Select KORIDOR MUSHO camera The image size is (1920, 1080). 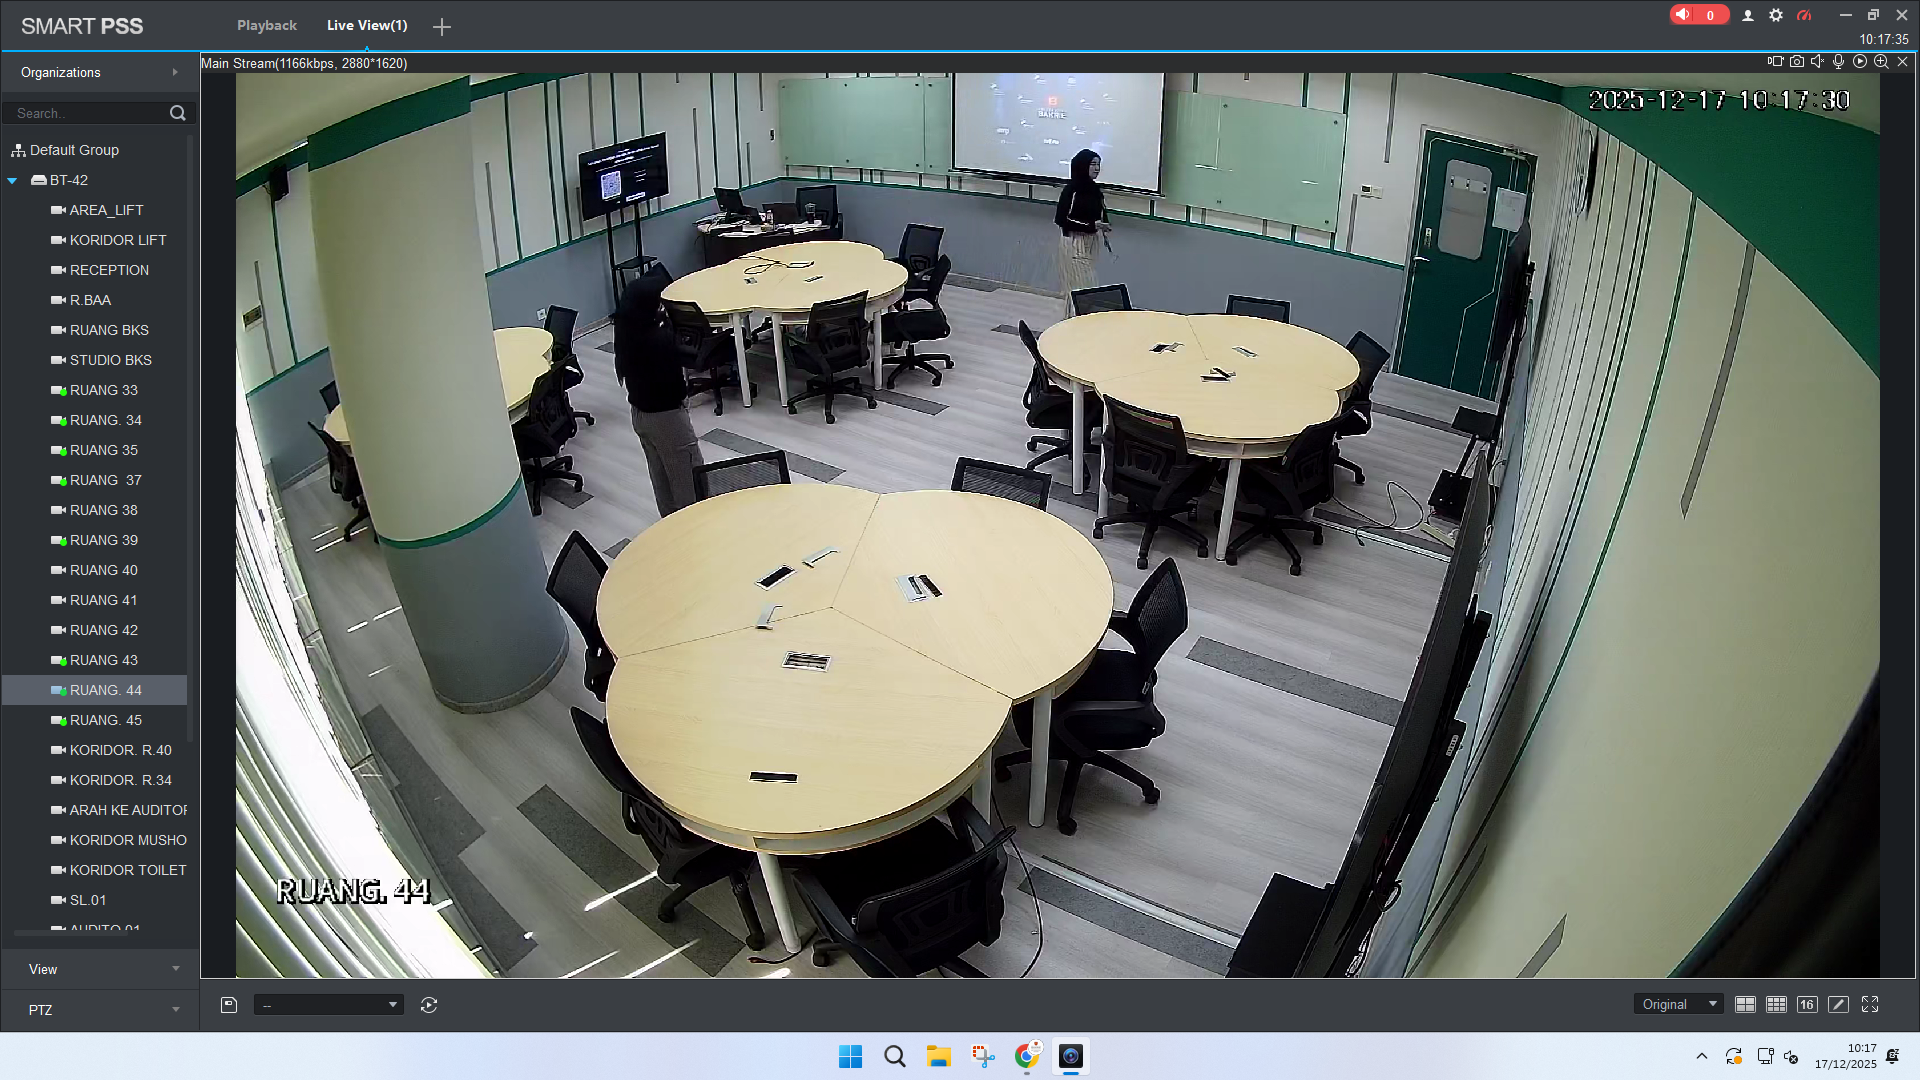tap(128, 840)
